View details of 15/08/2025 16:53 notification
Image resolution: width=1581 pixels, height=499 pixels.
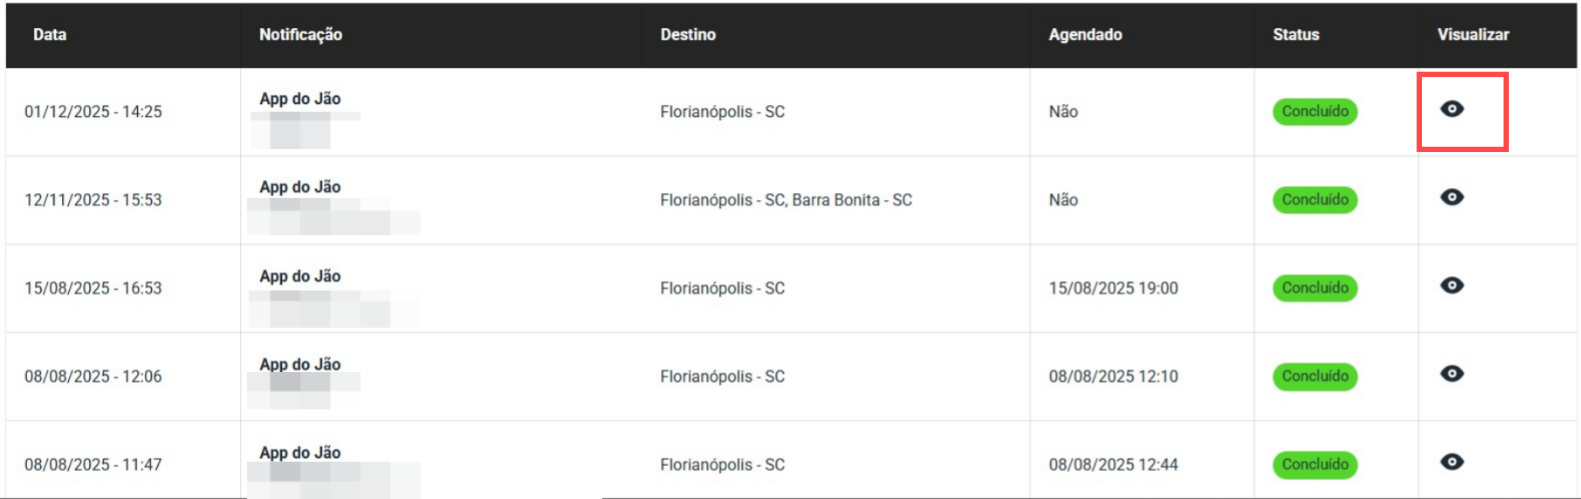(1452, 285)
